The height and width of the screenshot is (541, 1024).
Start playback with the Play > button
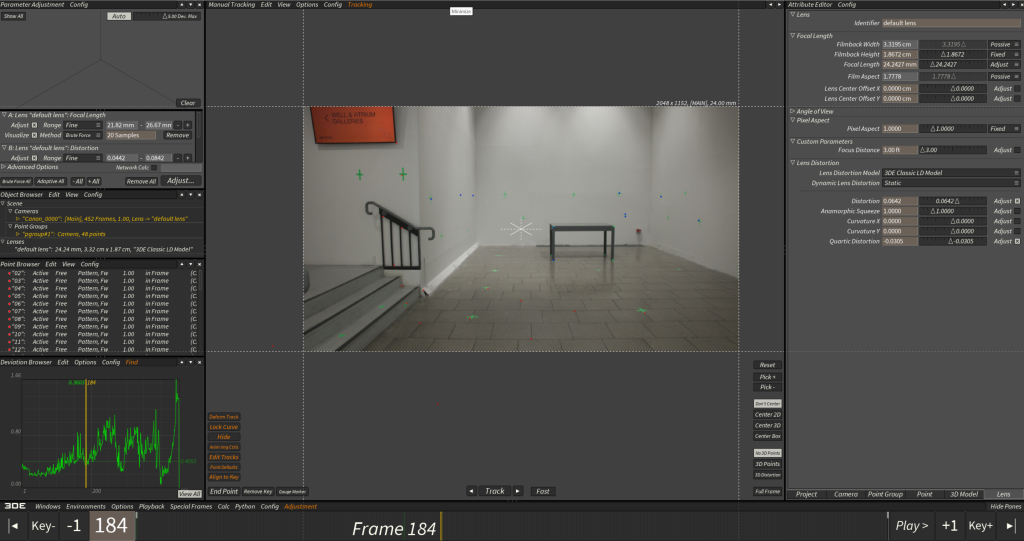coord(912,526)
